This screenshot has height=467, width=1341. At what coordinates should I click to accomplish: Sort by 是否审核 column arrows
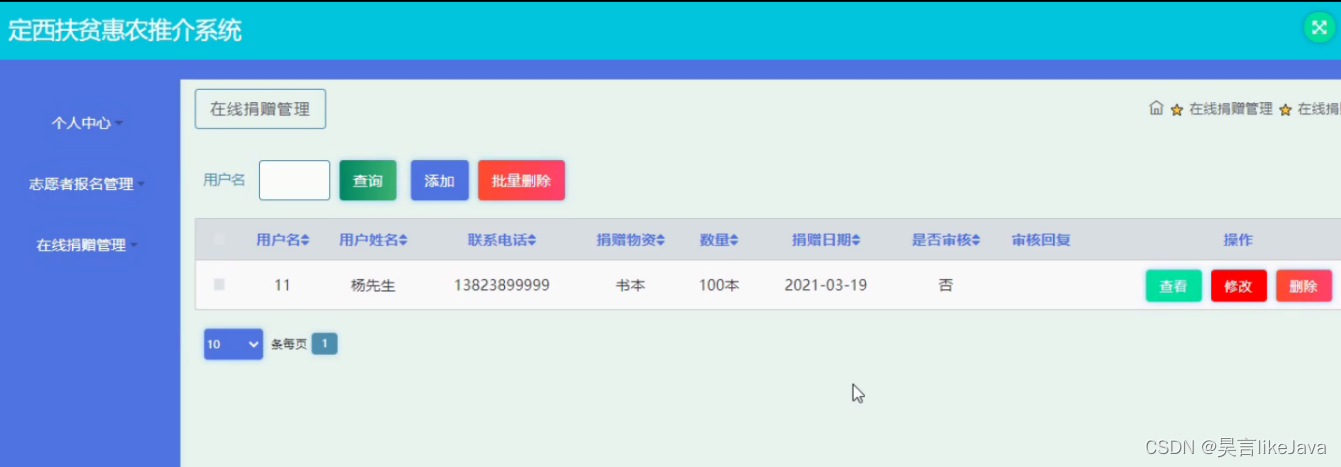tap(976, 240)
